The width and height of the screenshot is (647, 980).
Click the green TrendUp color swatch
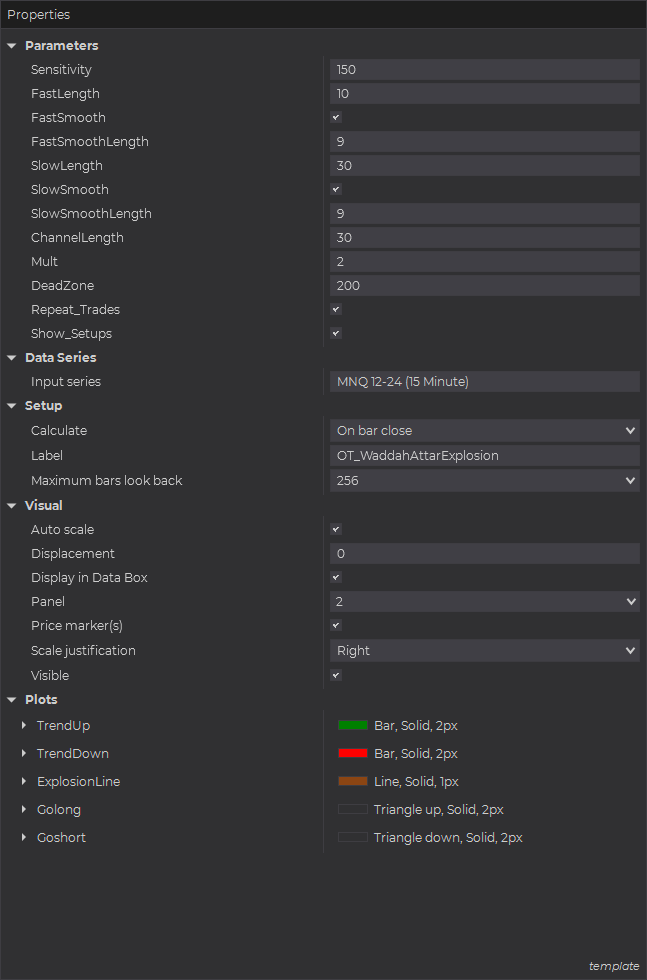tap(353, 726)
